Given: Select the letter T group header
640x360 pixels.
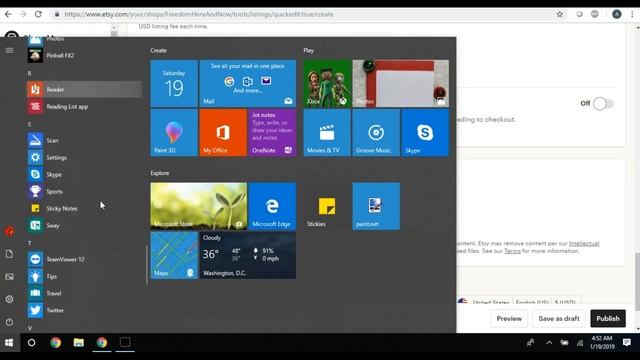Looking at the screenshot, I should 29,243.
